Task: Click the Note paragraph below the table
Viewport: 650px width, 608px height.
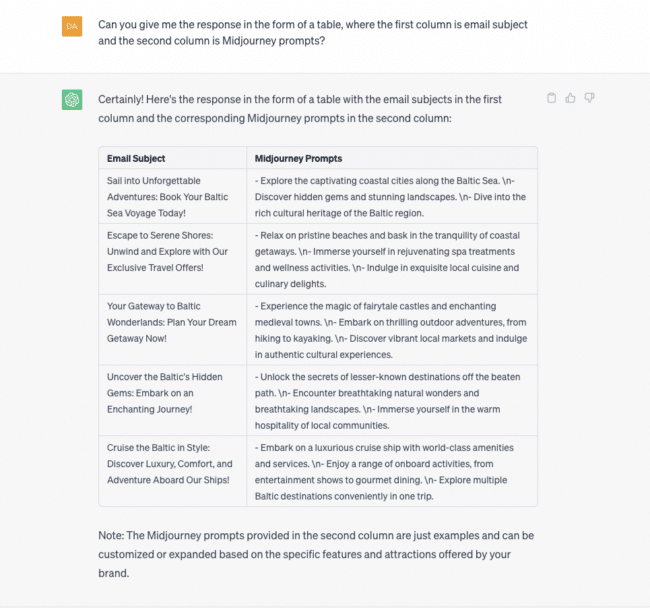Action: [314, 554]
